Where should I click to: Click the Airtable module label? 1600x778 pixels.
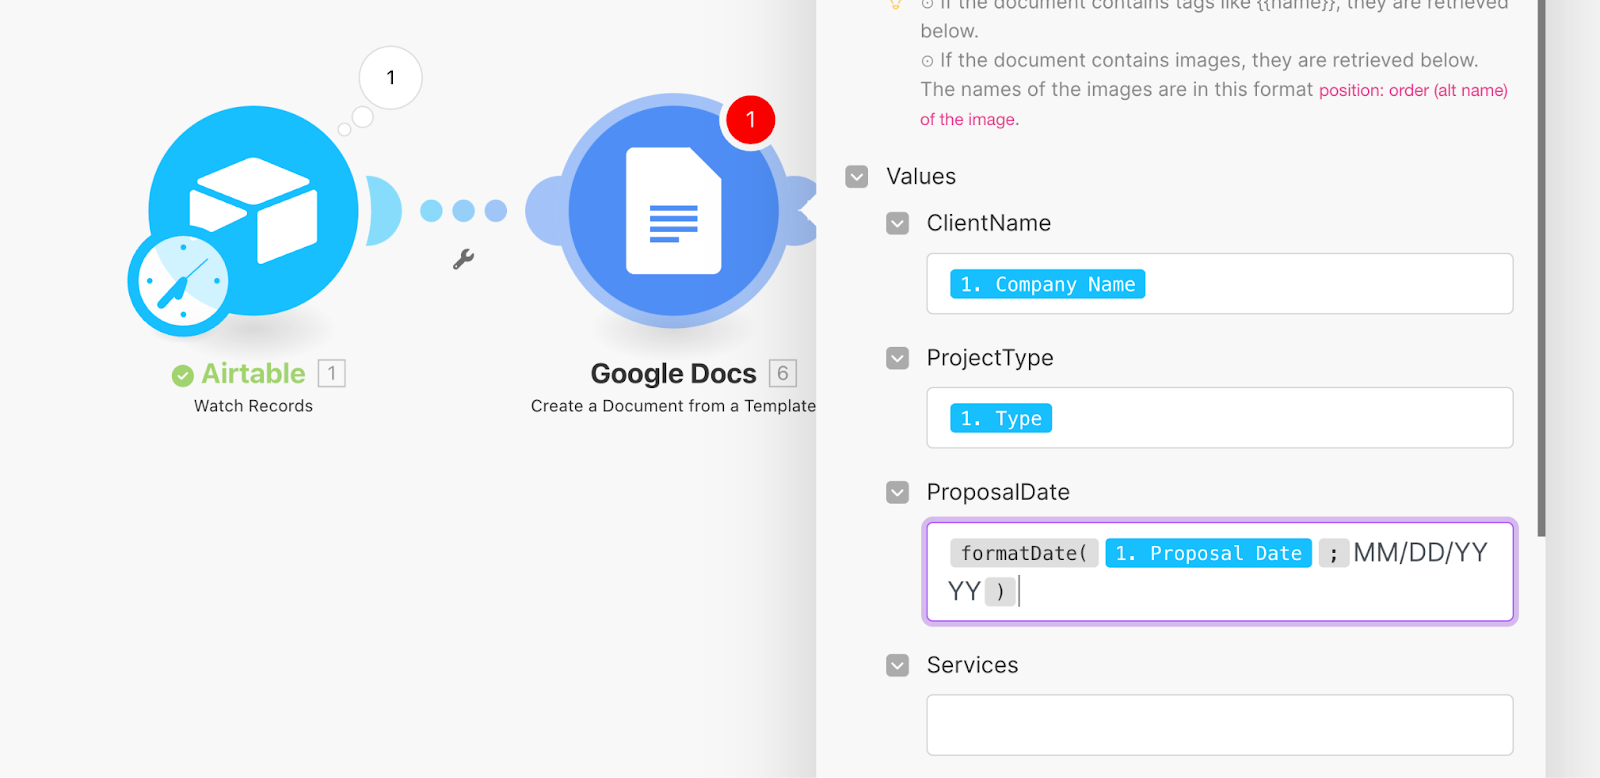click(x=254, y=373)
